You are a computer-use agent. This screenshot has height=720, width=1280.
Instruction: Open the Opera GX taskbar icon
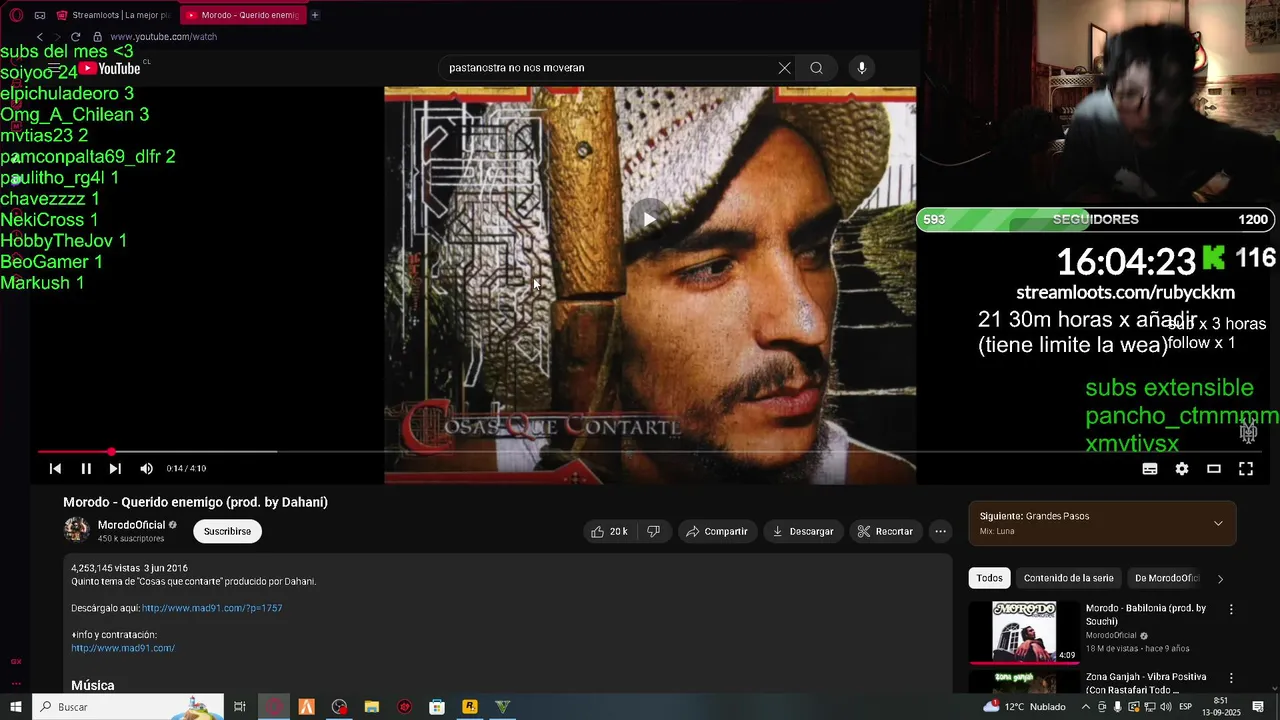tap(273, 707)
